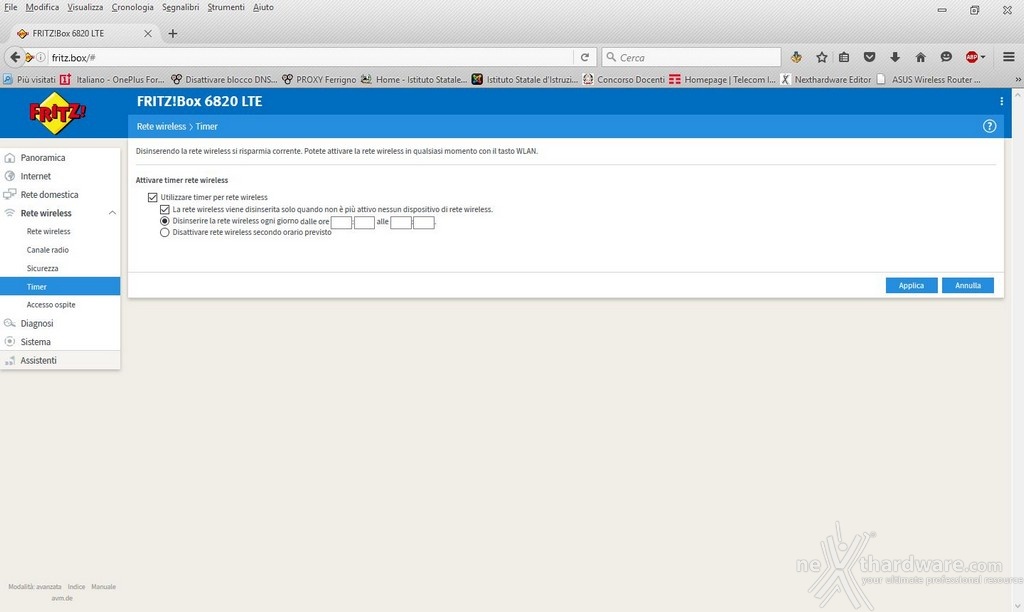Open the Aiuto menu

coord(263,7)
